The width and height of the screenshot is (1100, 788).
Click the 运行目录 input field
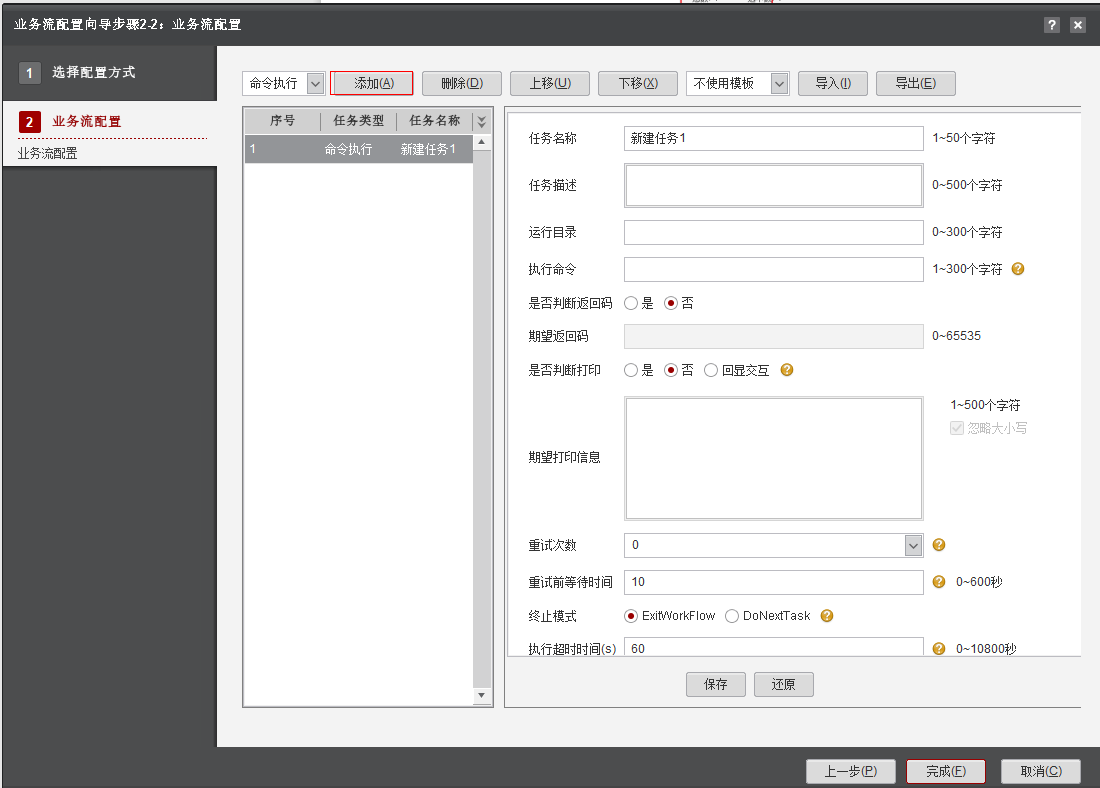(x=773, y=232)
